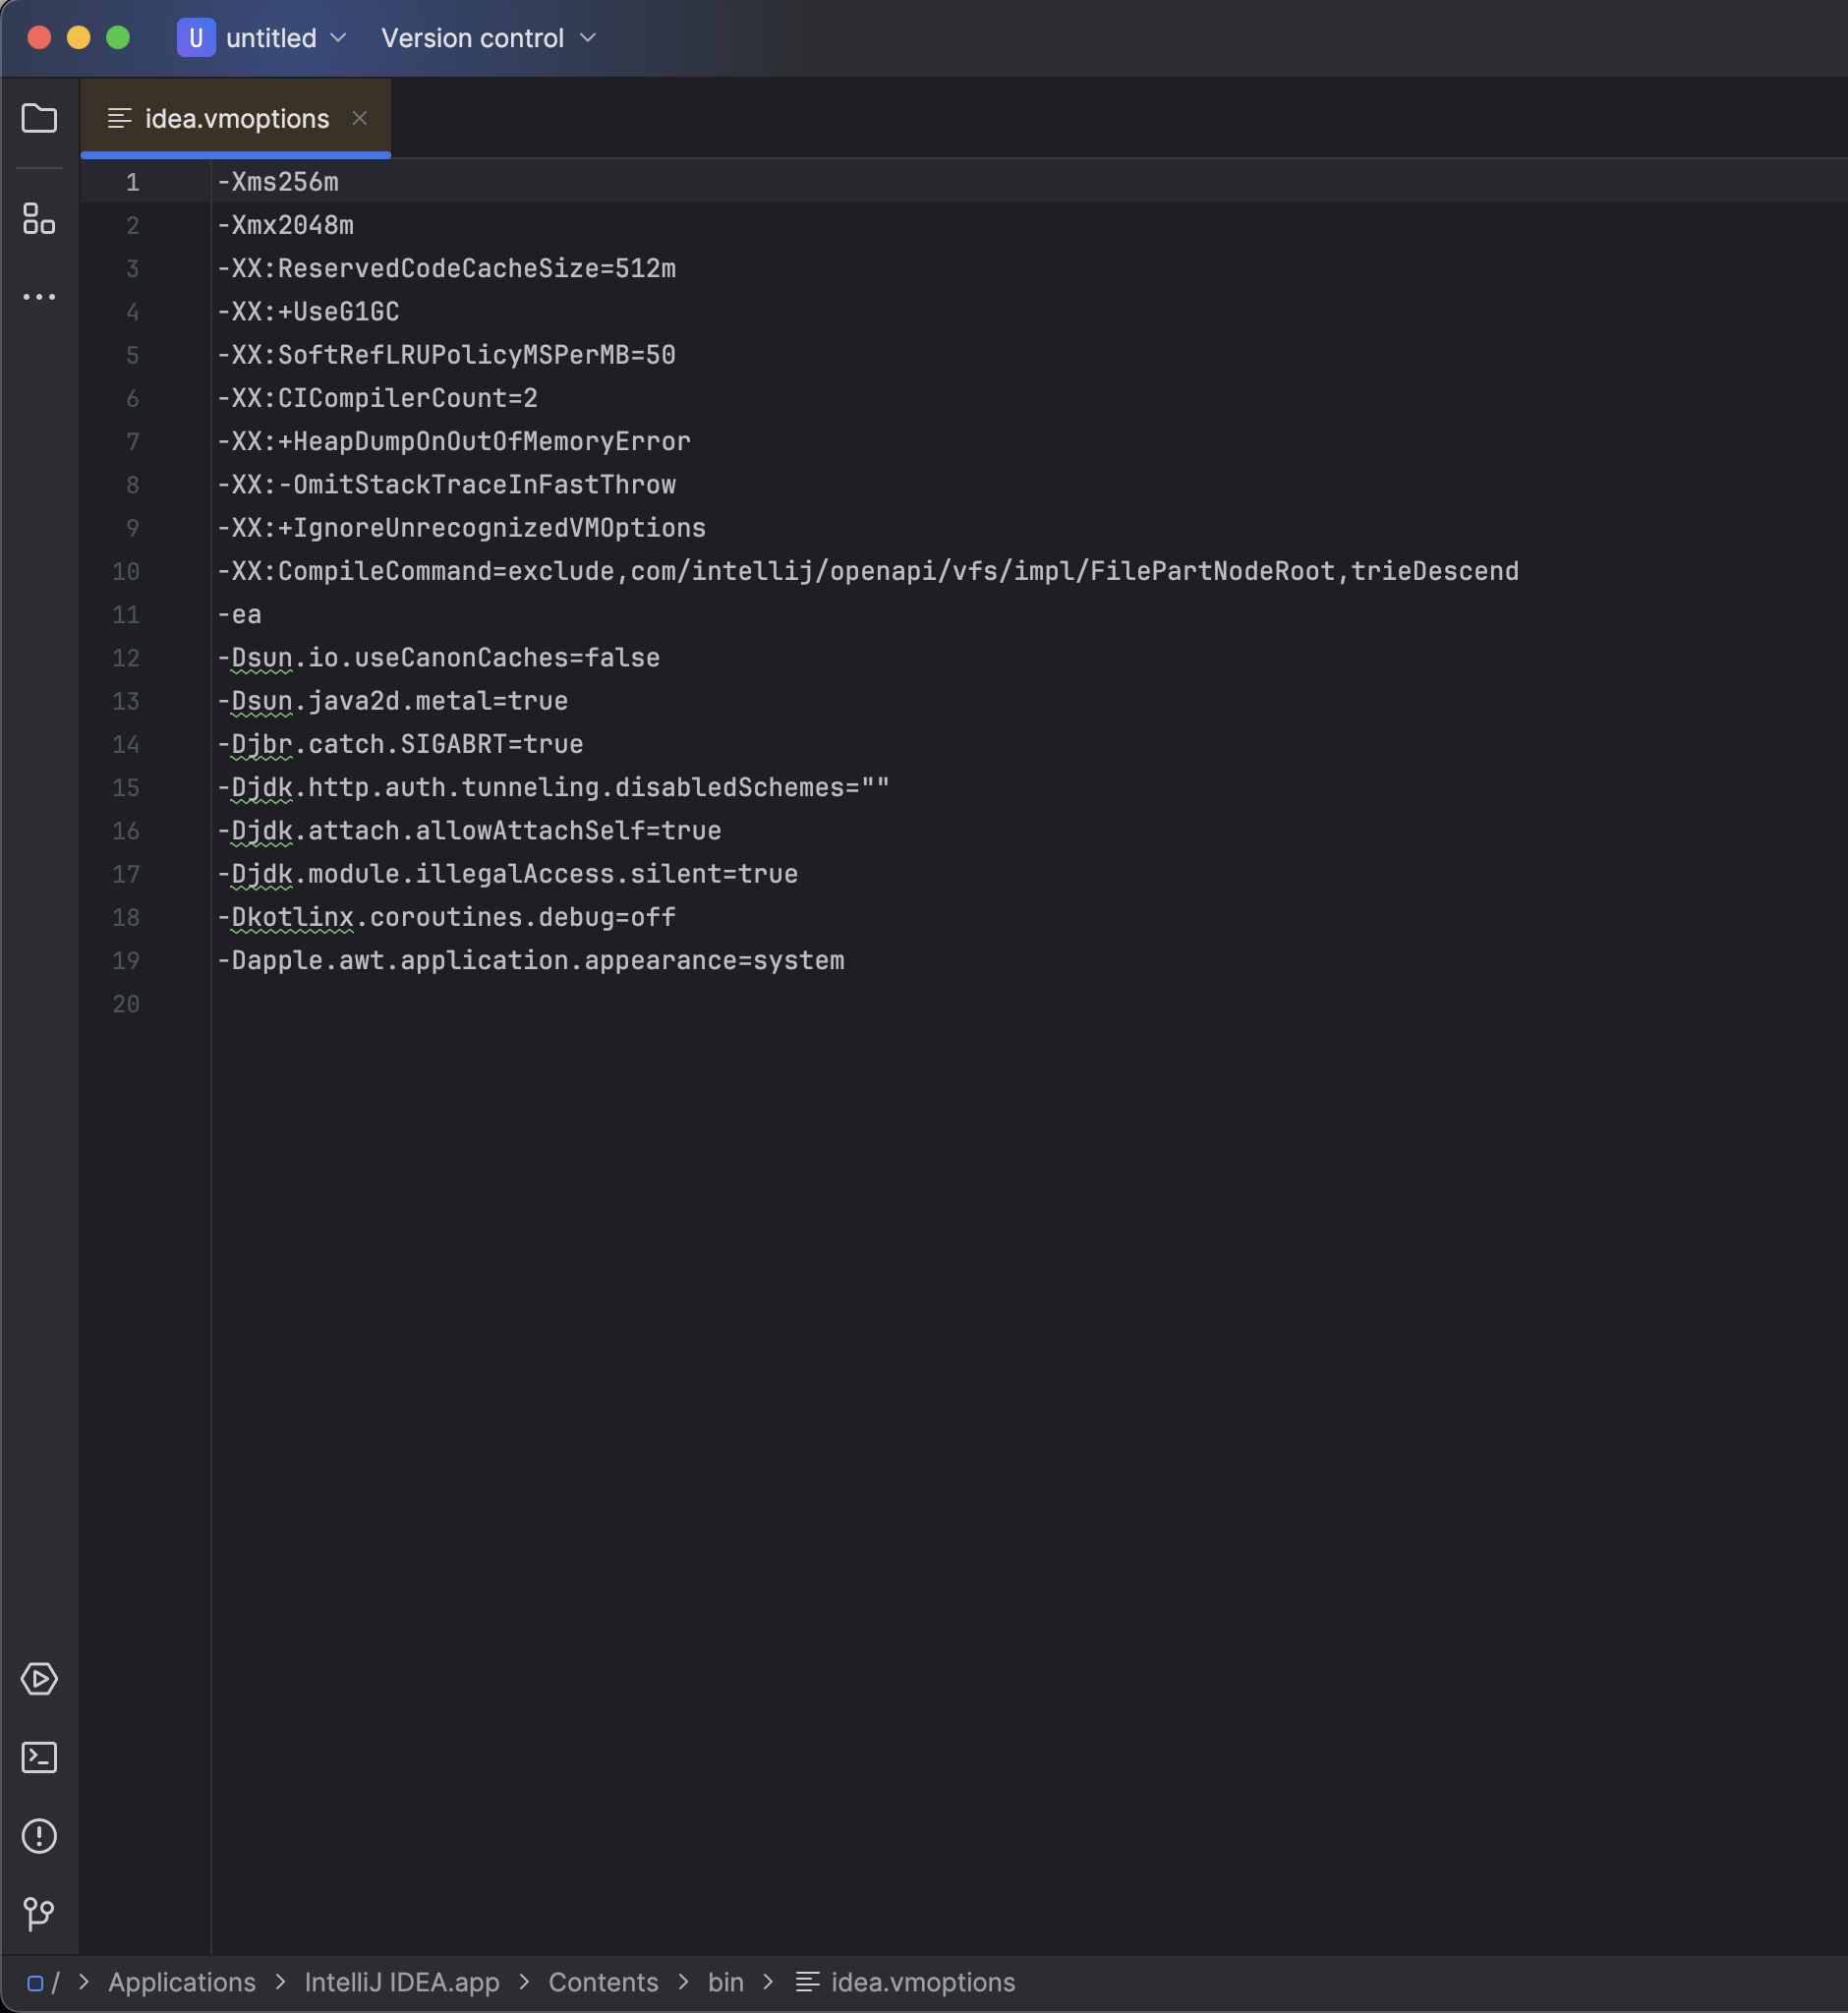Screen dimensions: 1848x2013
Task: Click the untitled project 'U' icon
Action: (x=196, y=38)
